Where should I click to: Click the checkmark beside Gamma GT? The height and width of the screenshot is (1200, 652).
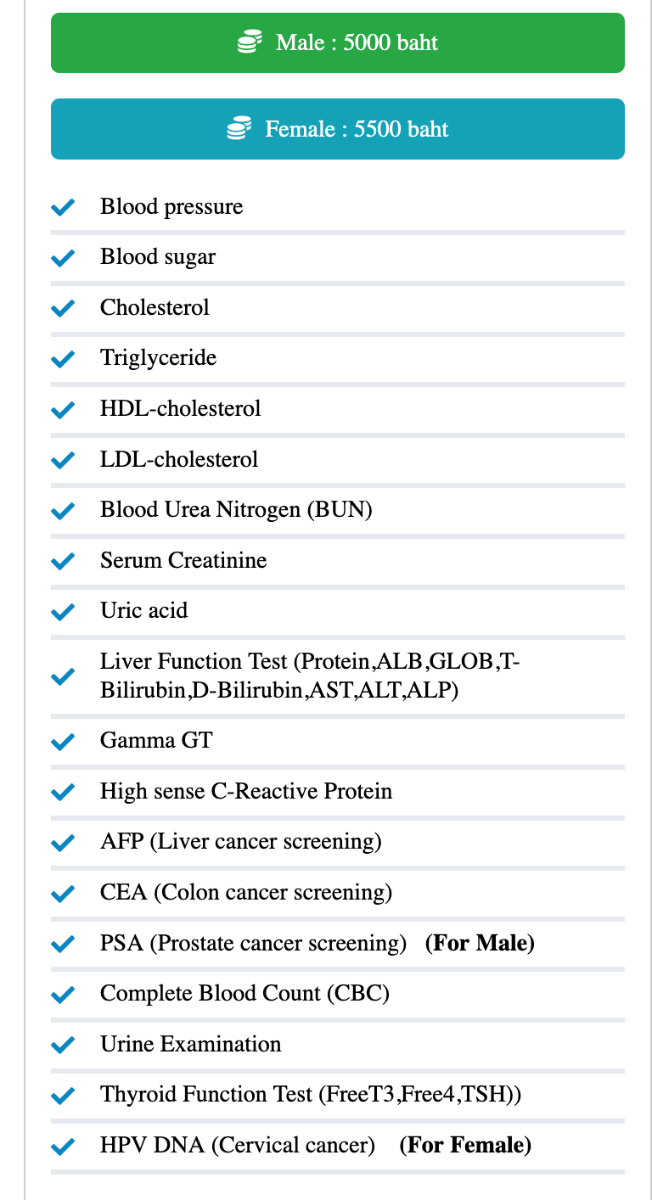point(63,741)
